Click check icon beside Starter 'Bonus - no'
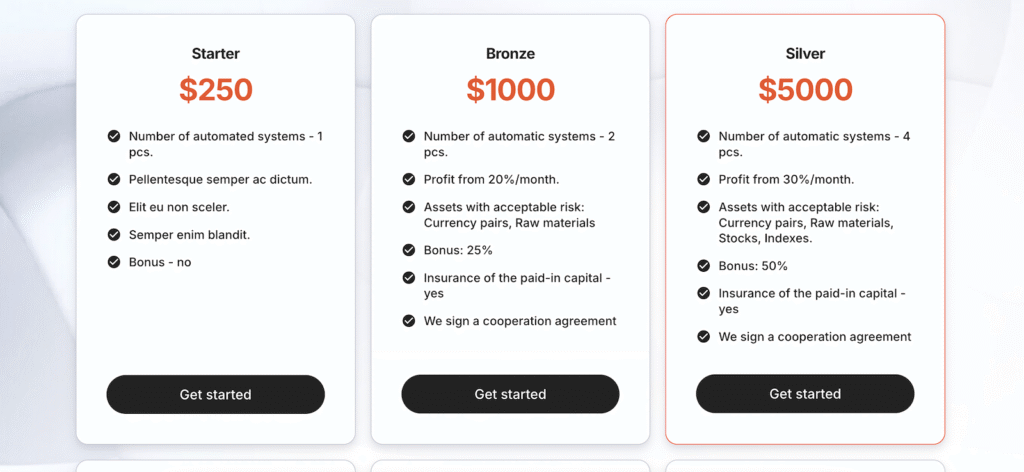Image resolution: width=1024 pixels, height=472 pixels. point(114,262)
